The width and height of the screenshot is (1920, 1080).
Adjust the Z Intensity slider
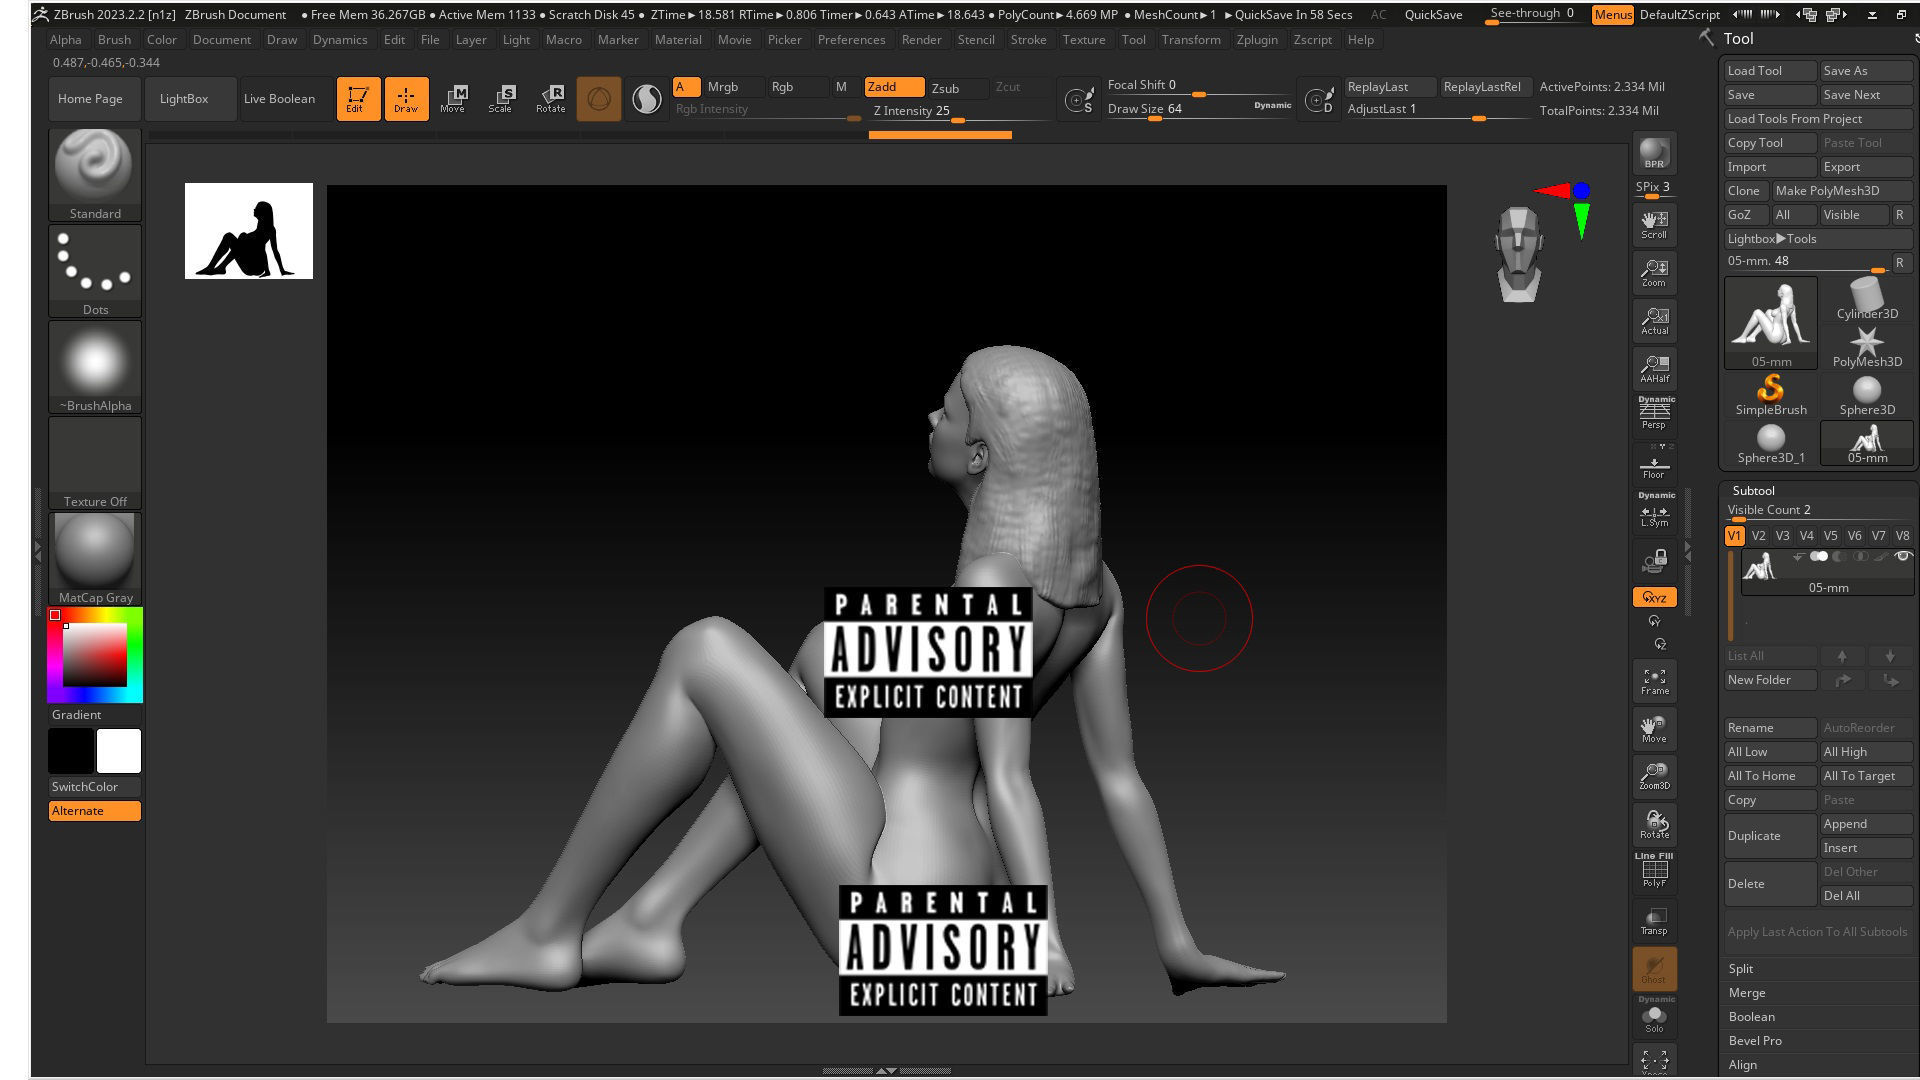click(x=960, y=112)
